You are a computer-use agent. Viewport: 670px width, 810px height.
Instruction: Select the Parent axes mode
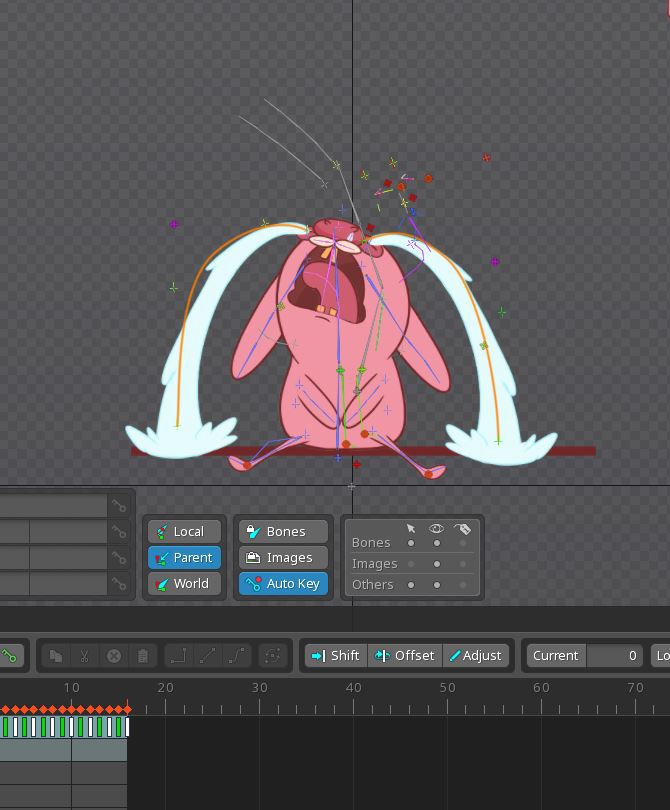pyautogui.click(x=184, y=557)
